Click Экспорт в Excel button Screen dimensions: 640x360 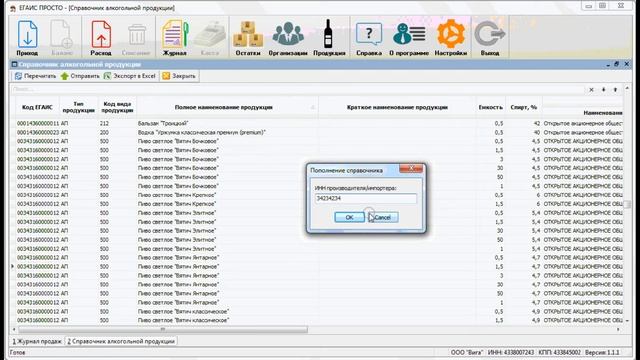pos(130,76)
